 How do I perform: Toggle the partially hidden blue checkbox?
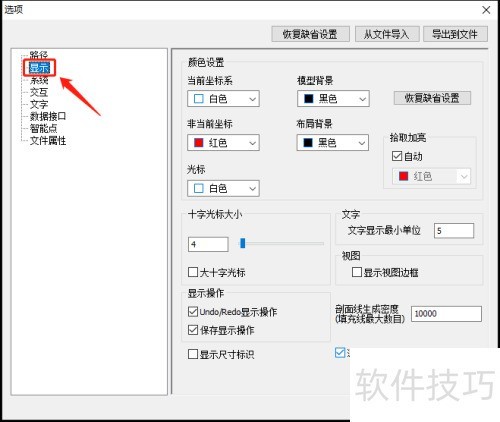pyautogui.click(x=340, y=353)
